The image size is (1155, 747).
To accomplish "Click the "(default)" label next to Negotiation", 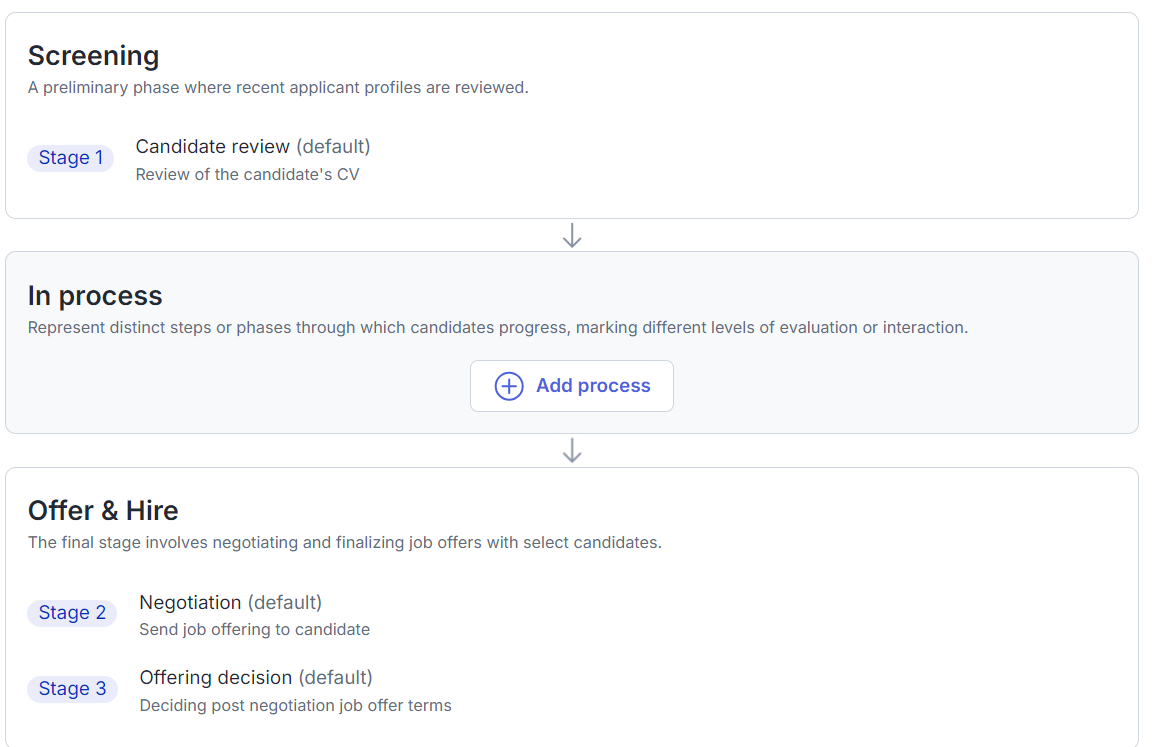I will [x=285, y=603].
